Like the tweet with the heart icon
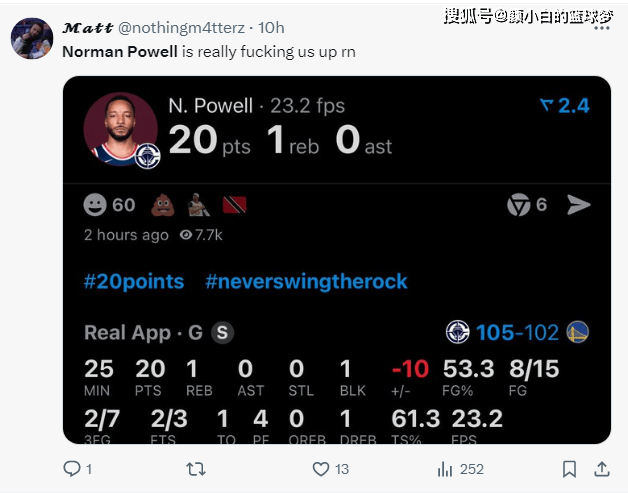 321,469
